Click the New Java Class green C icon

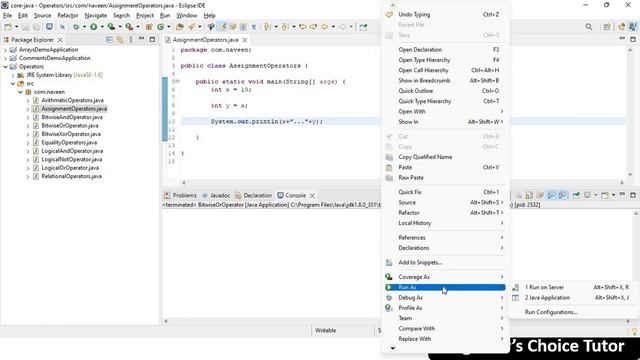click(x=160, y=27)
